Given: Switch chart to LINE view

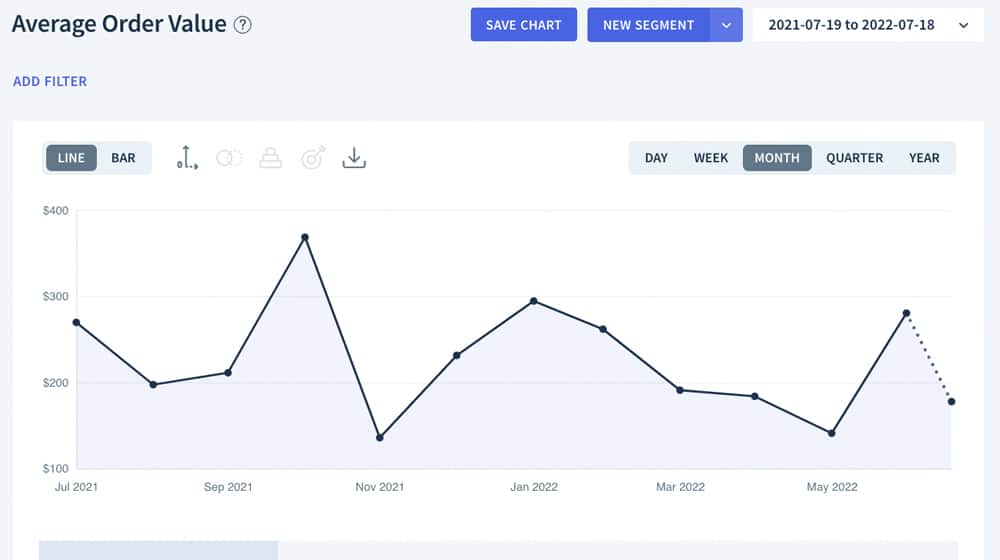Looking at the screenshot, I should tap(71, 158).
